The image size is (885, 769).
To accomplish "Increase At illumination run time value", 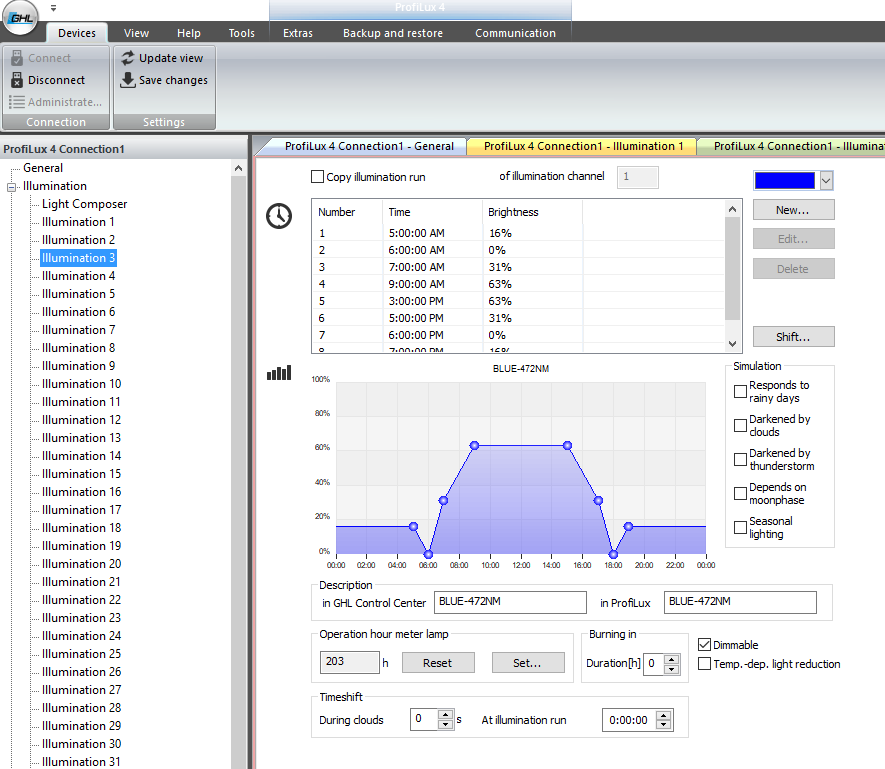I will (x=664, y=715).
